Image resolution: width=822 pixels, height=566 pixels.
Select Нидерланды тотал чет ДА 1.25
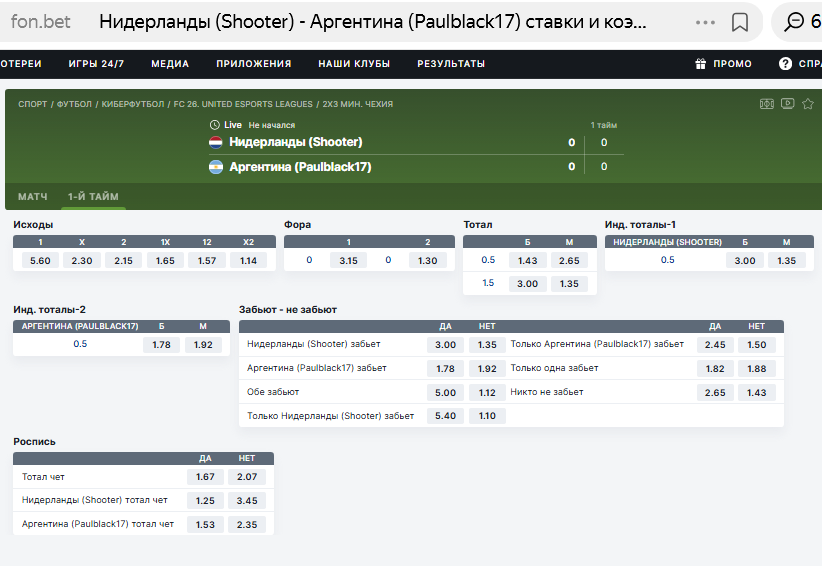[205, 501]
